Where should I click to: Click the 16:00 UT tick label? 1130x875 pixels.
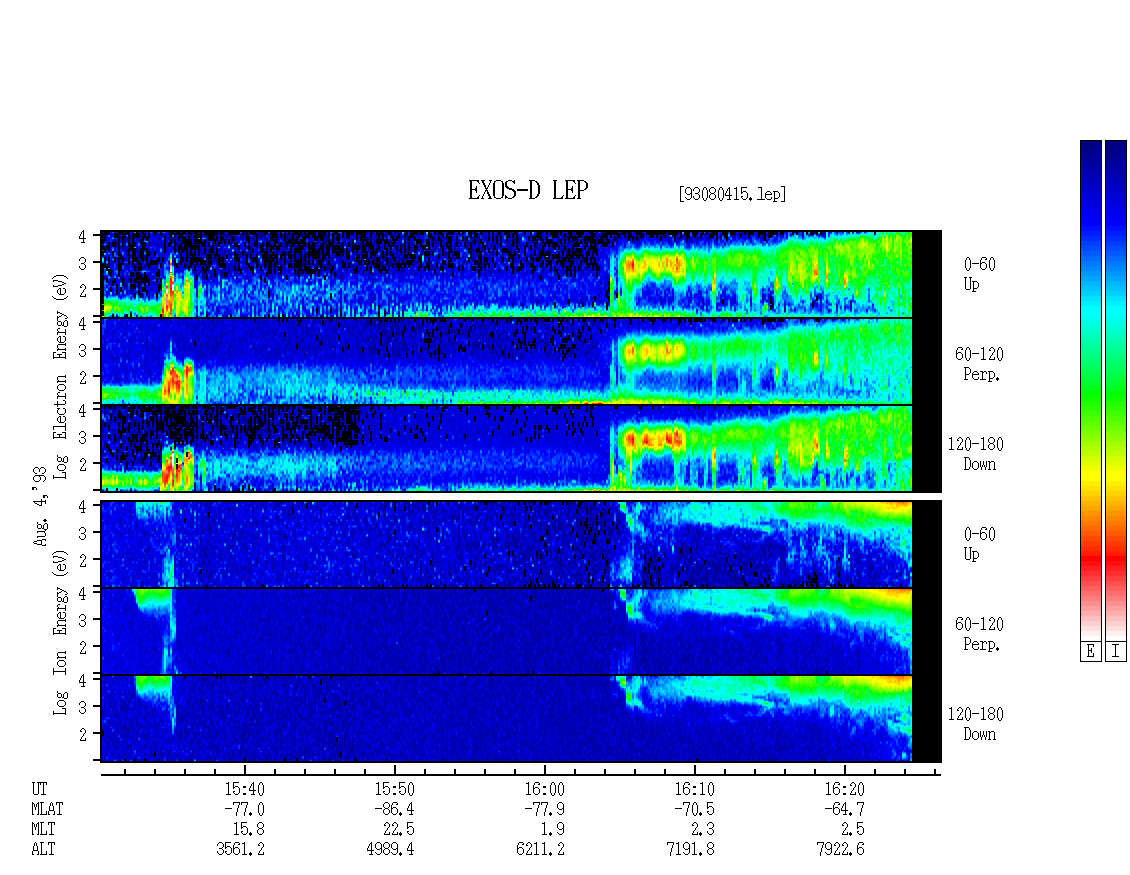pos(544,789)
